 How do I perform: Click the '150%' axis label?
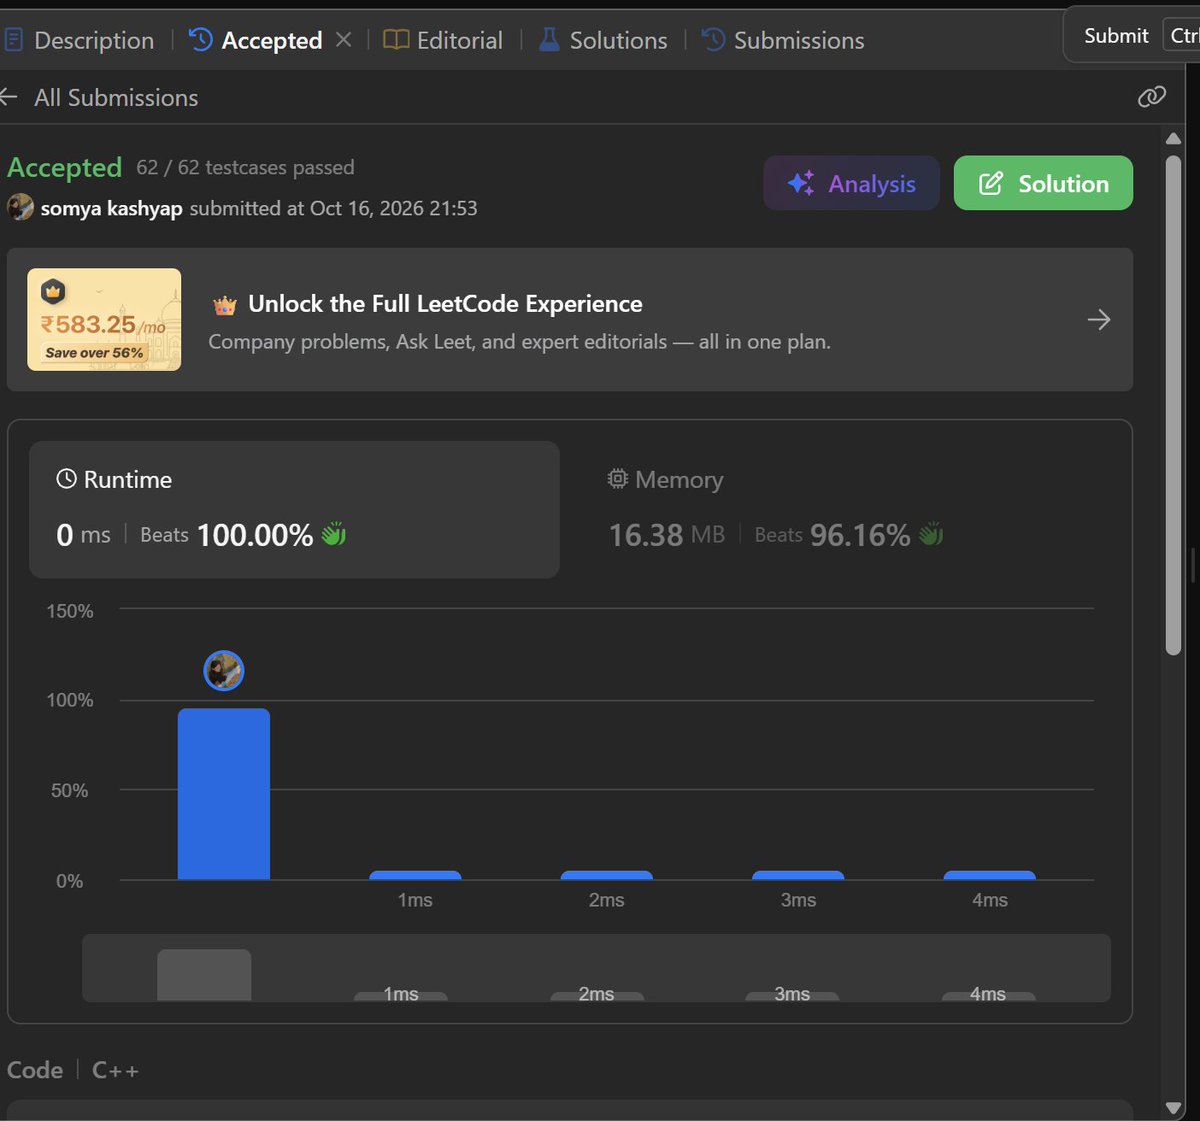(x=70, y=611)
